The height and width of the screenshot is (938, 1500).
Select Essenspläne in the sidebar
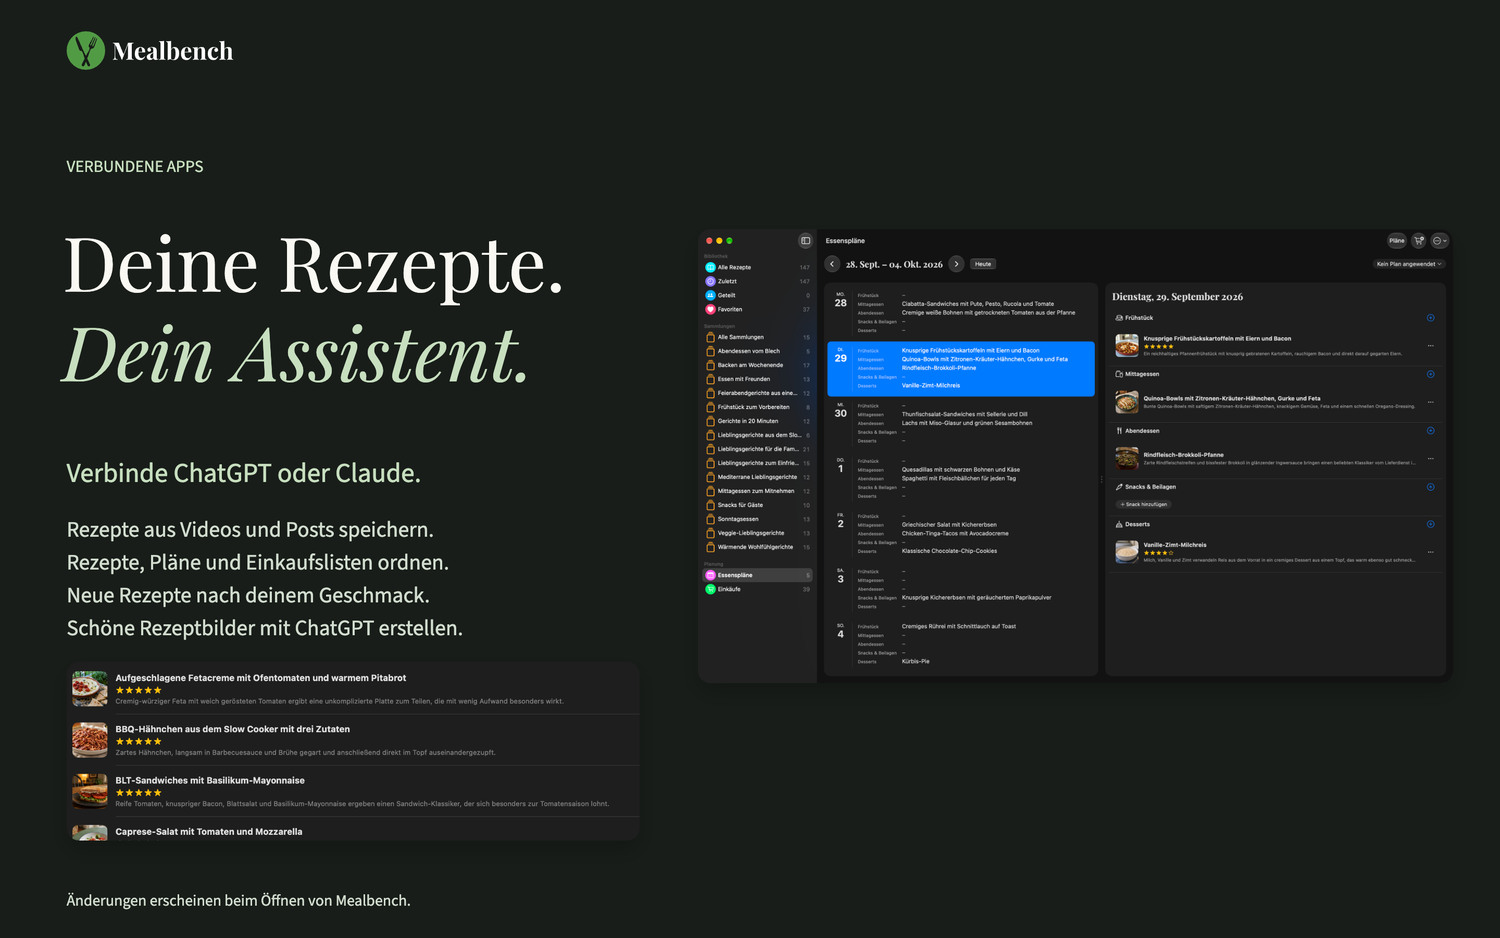point(758,575)
